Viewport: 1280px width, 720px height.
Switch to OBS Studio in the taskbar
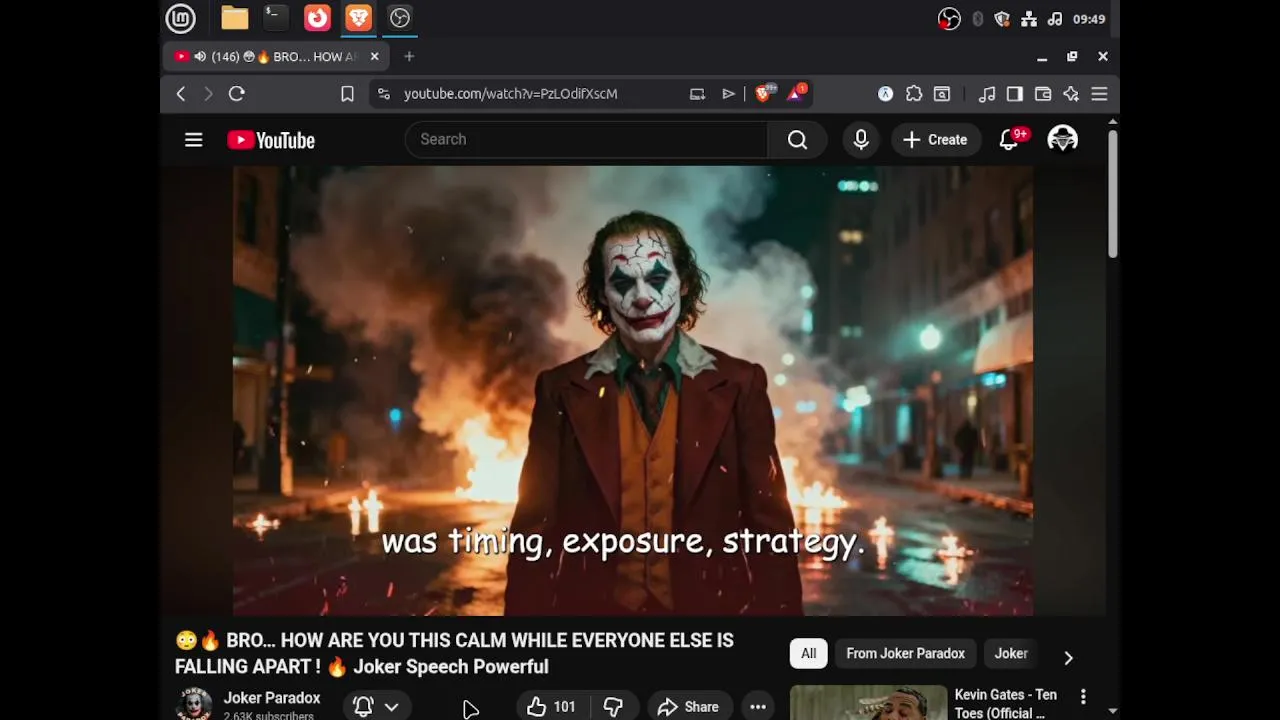(x=400, y=18)
